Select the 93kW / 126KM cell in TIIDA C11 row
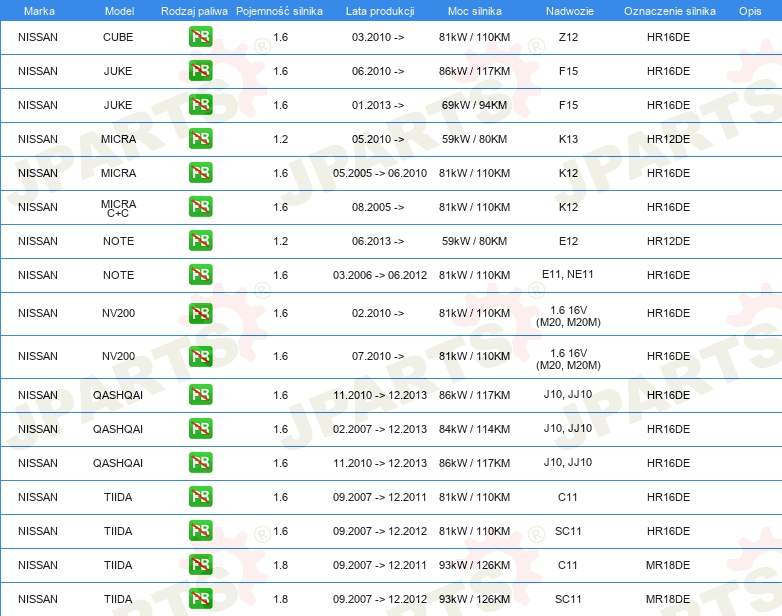This screenshot has height=616, width=782. point(474,565)
